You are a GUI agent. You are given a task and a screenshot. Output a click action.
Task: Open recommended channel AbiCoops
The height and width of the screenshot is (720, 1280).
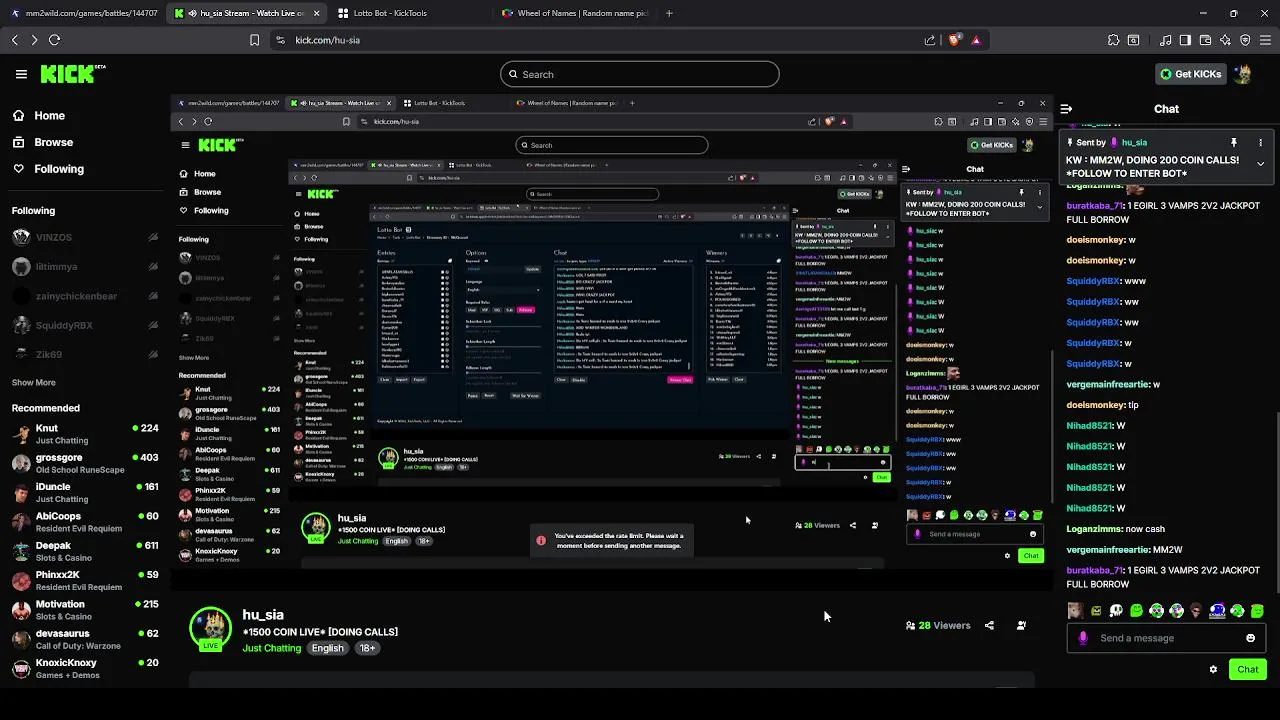tap(85, 522)
